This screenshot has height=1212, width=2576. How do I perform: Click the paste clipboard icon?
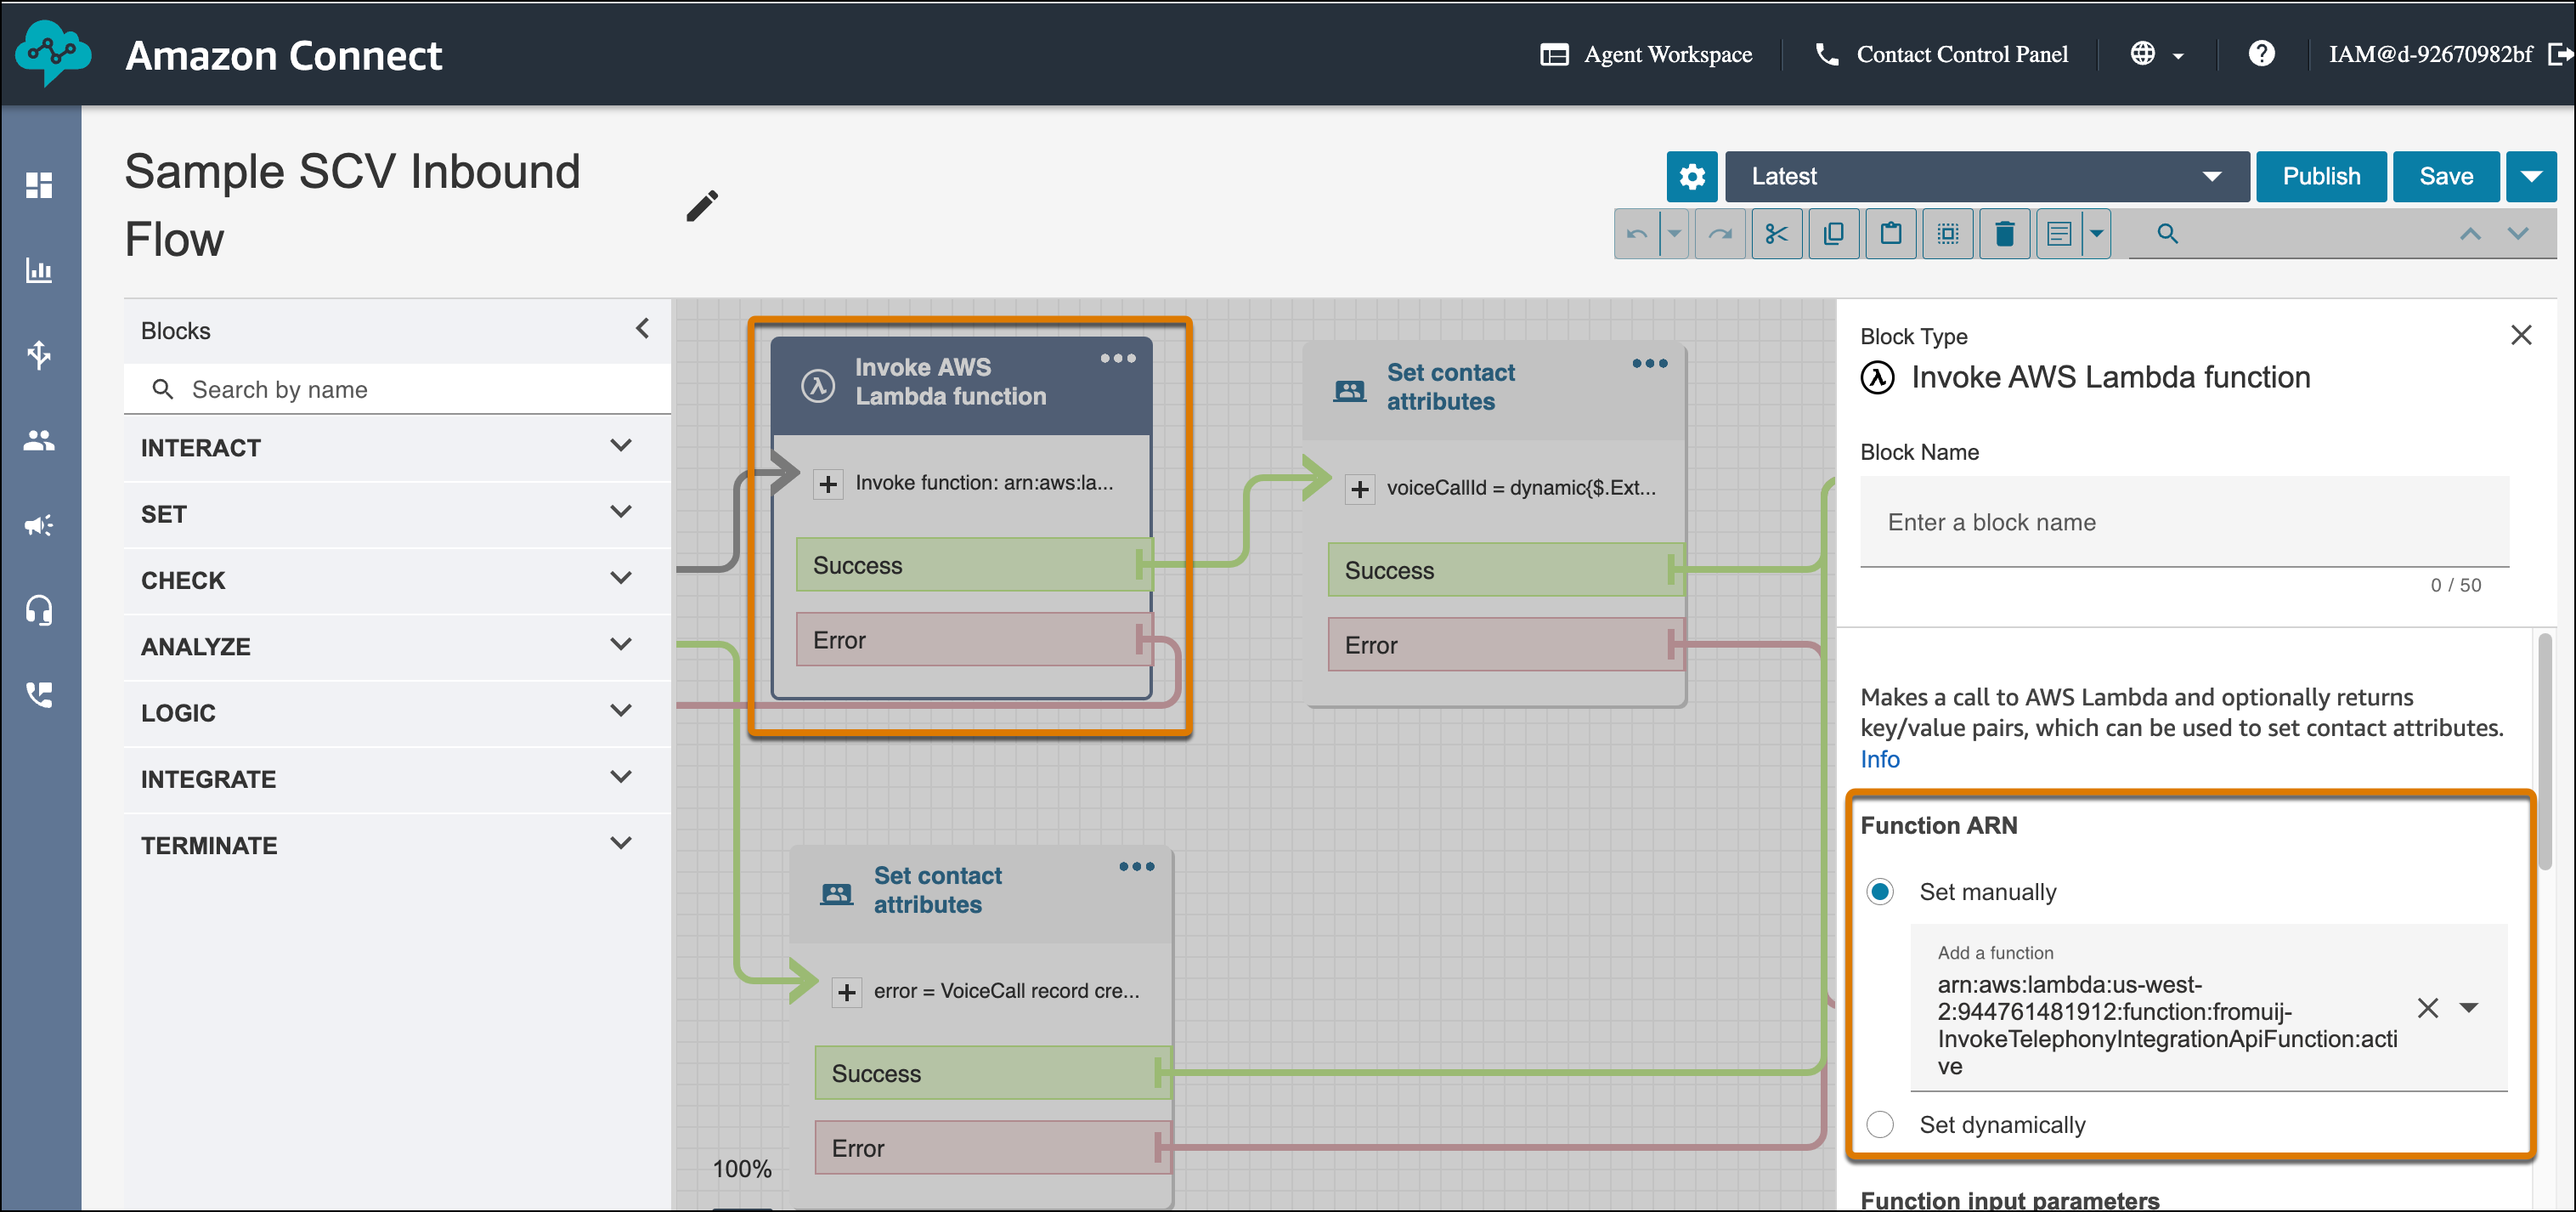coord(1891,234)
